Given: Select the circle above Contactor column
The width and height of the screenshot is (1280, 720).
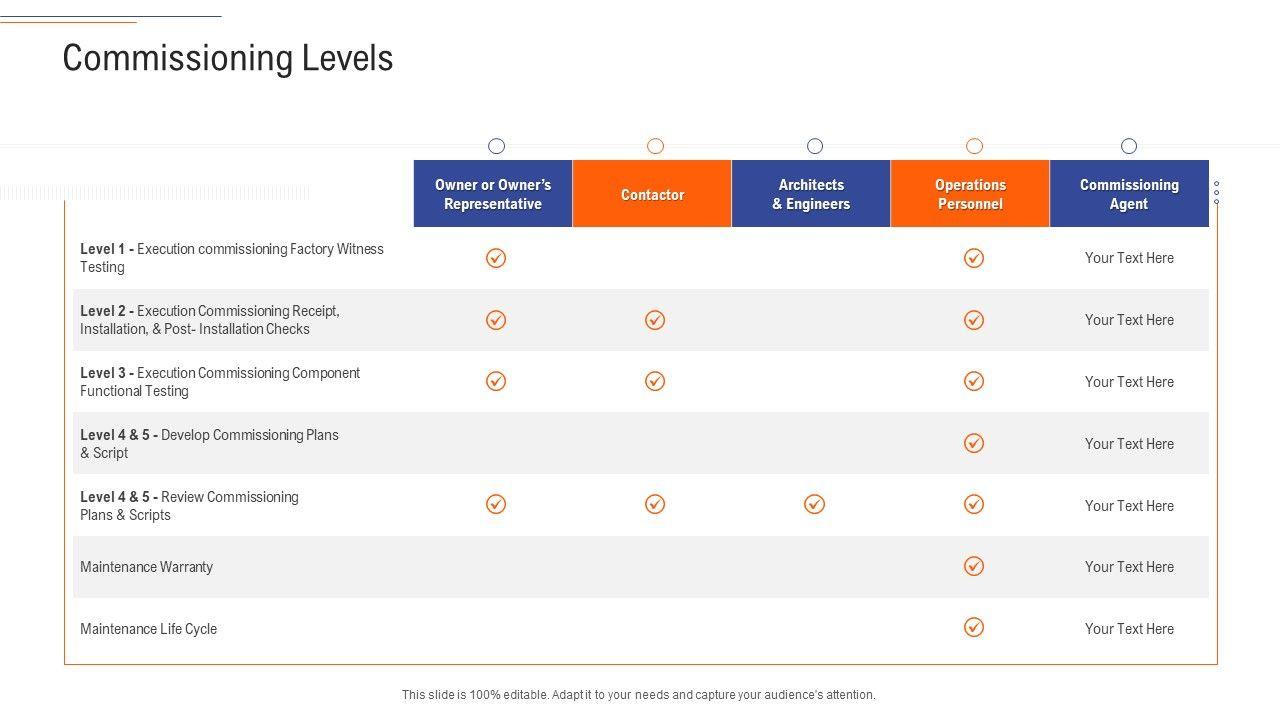Looking at the screenshot, I should point(655,146).
